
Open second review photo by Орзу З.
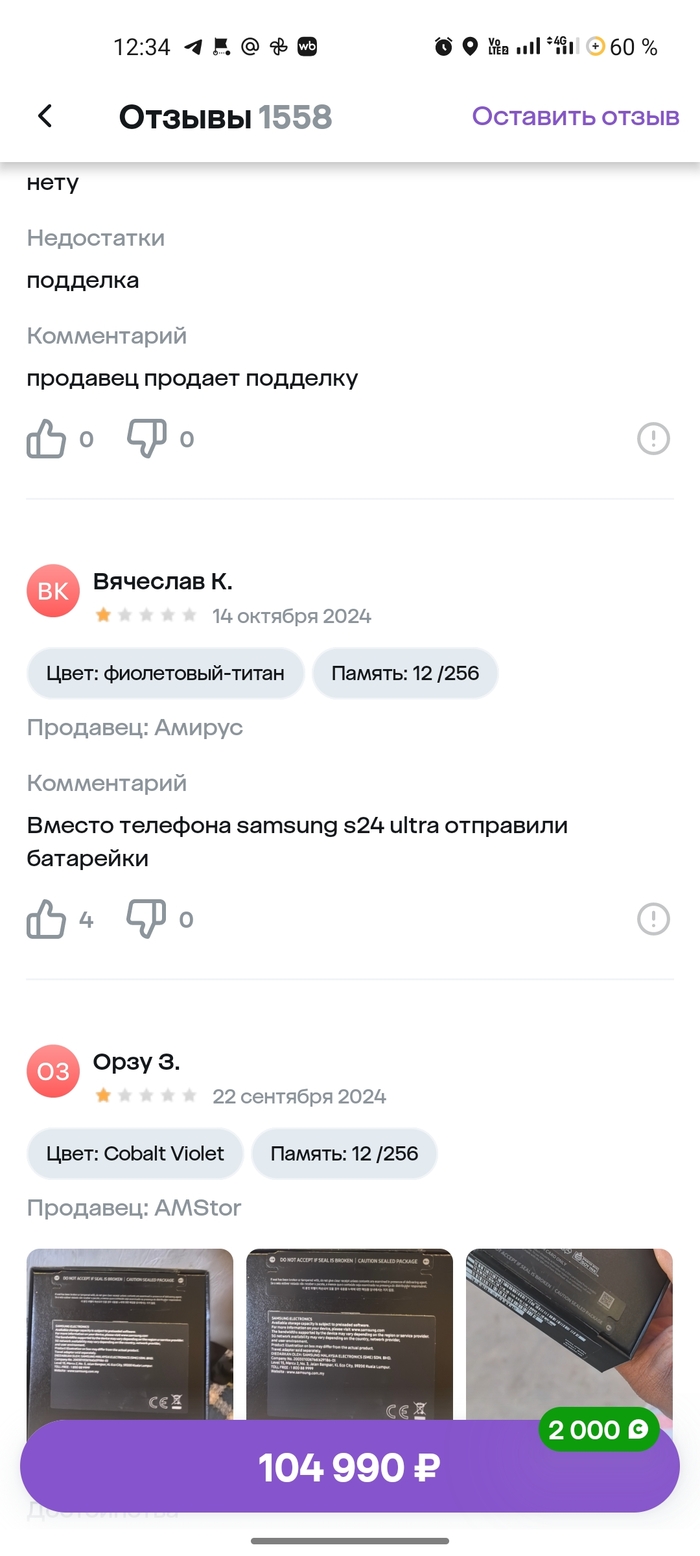point(349,1335)
